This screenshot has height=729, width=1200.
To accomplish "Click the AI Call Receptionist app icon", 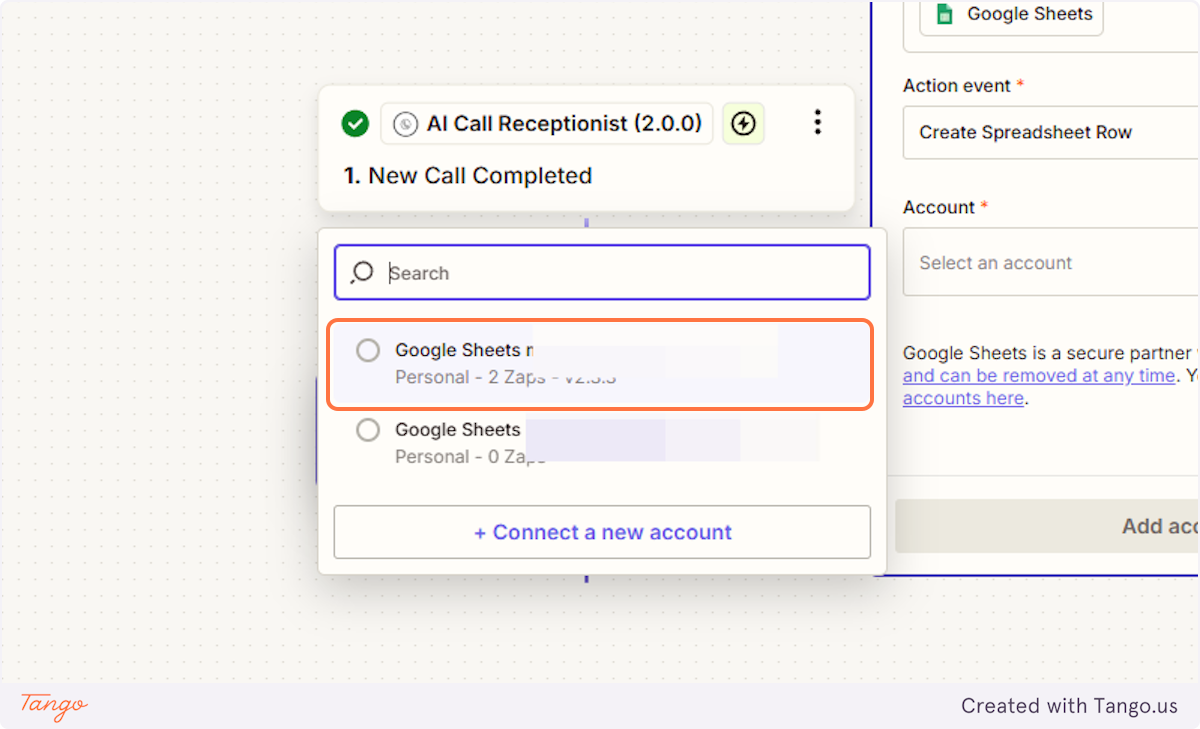I will coord(405,124).
